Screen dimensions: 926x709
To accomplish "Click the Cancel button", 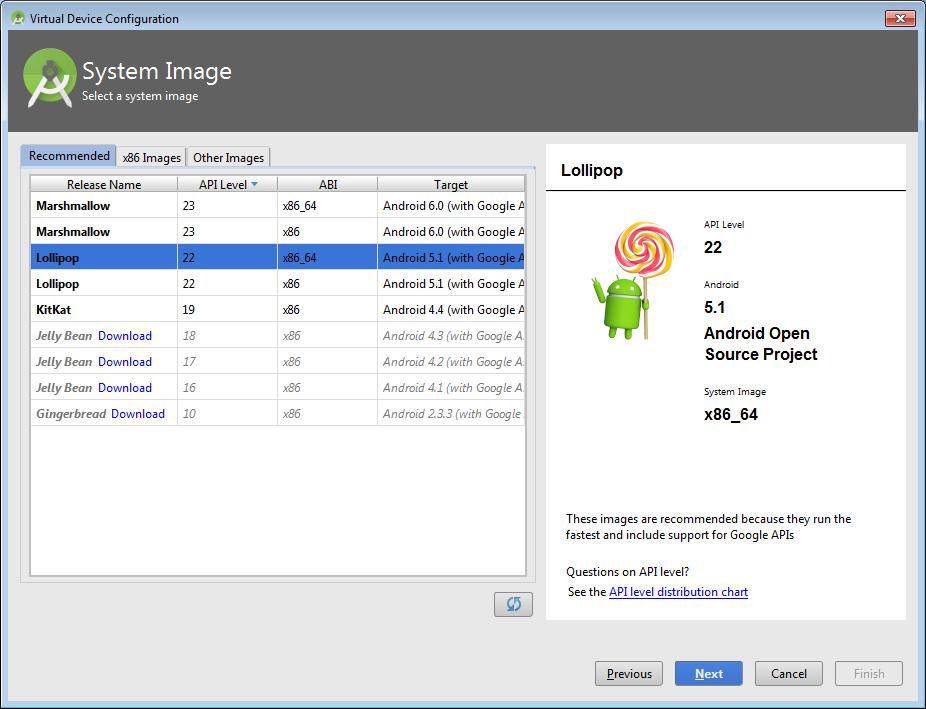I will point(788,674).
